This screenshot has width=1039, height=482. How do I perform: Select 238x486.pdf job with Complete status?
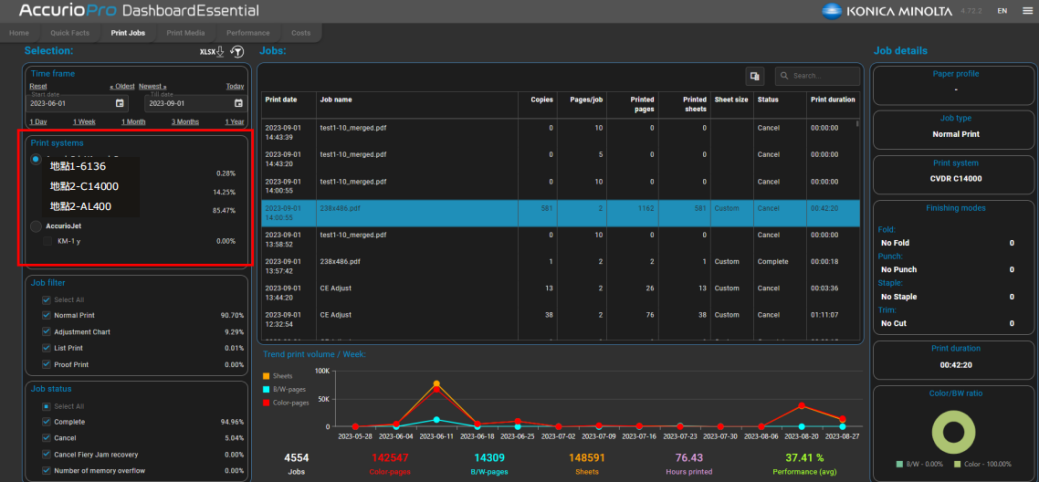559,267
